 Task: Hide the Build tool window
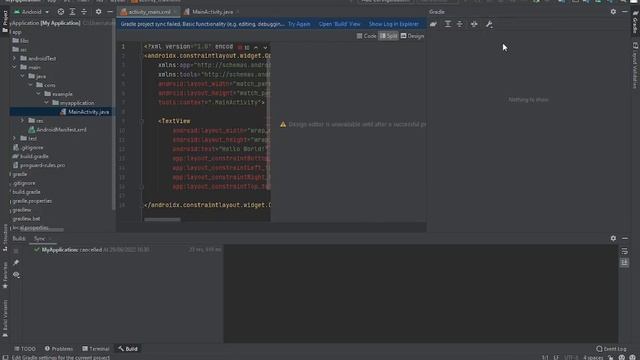click(x=625, y=238)
